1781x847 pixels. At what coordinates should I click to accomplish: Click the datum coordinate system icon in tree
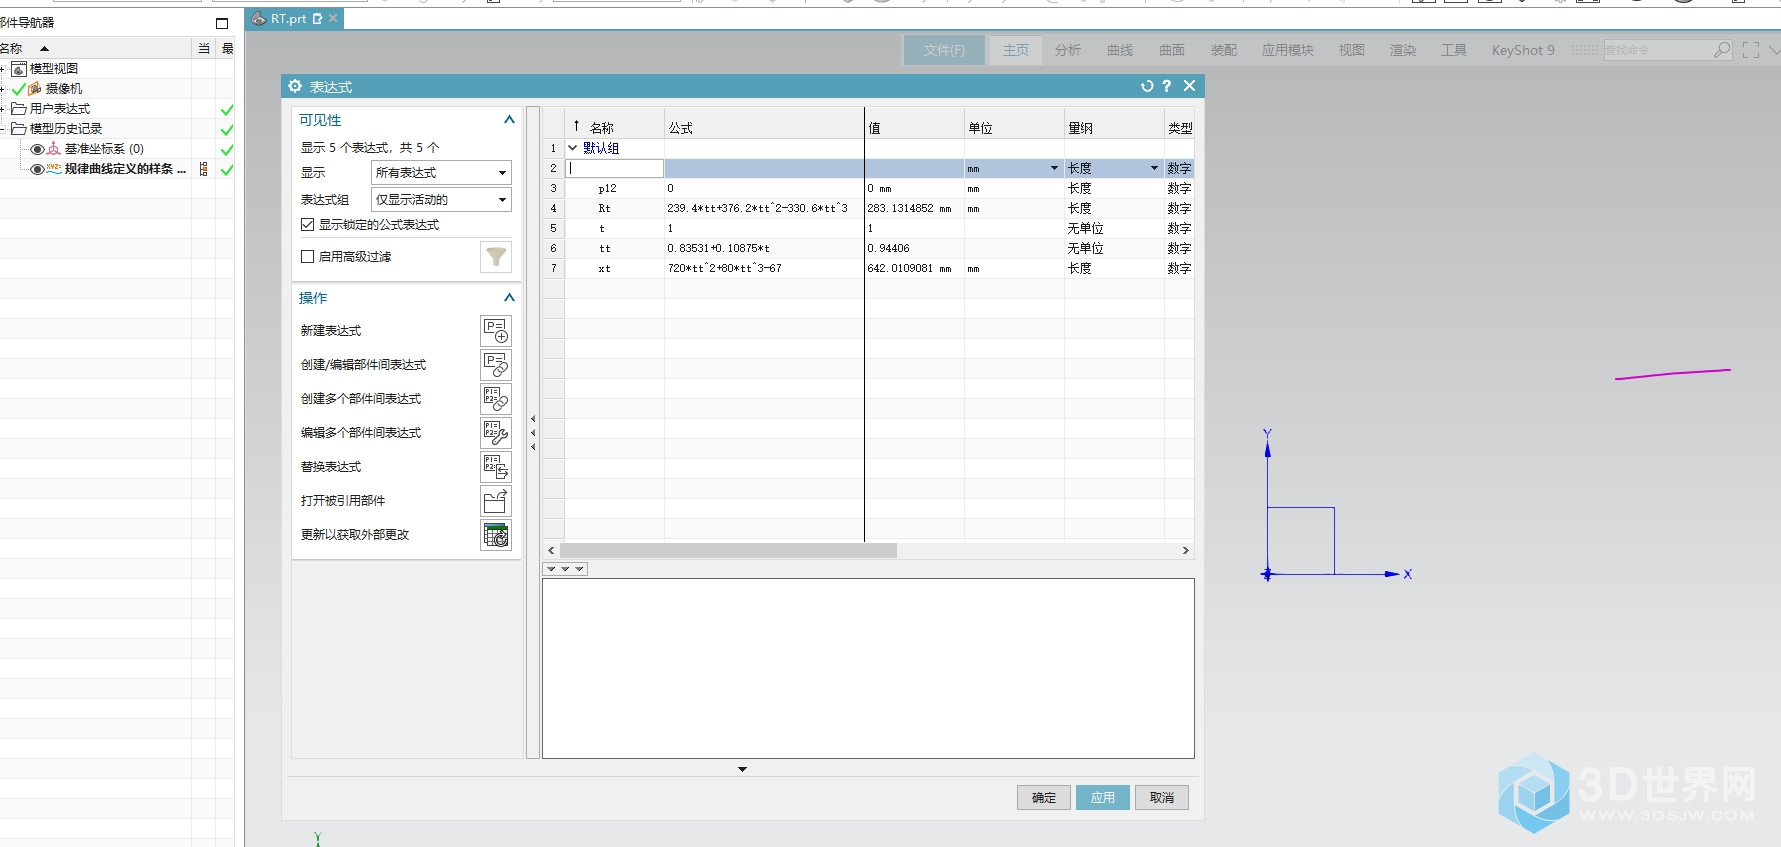(54, 149)
